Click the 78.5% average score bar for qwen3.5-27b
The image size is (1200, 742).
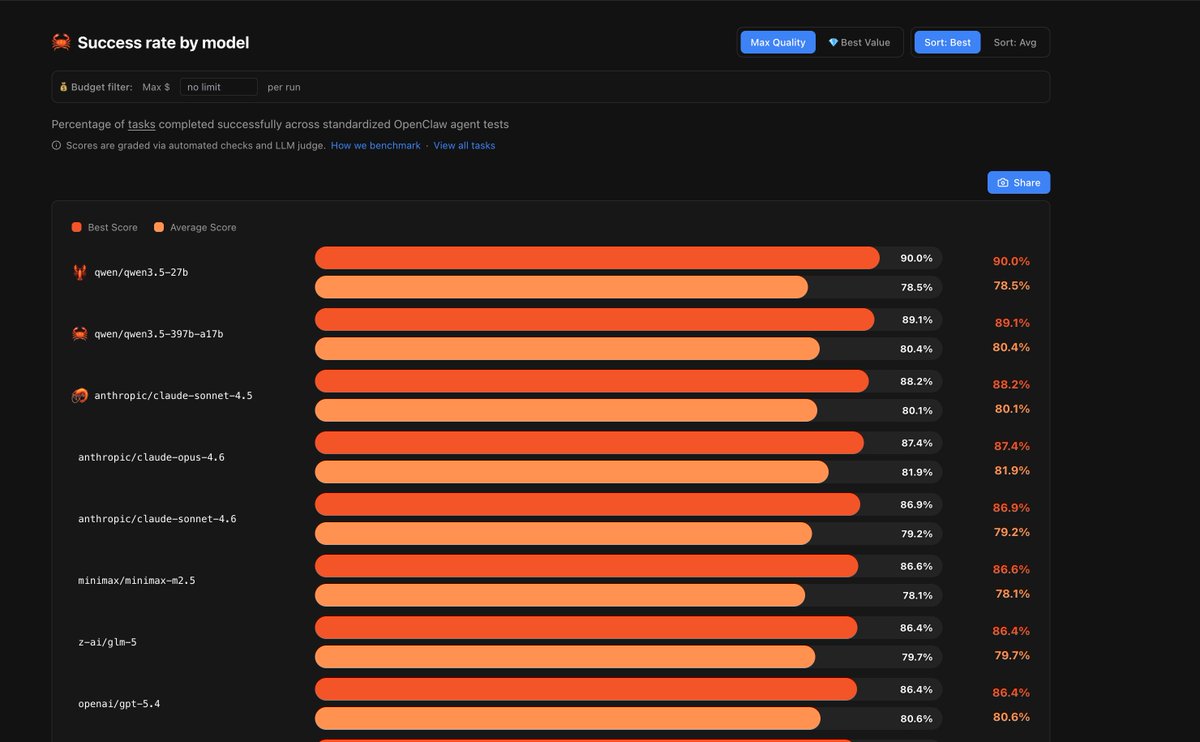(x=561, y=287)
